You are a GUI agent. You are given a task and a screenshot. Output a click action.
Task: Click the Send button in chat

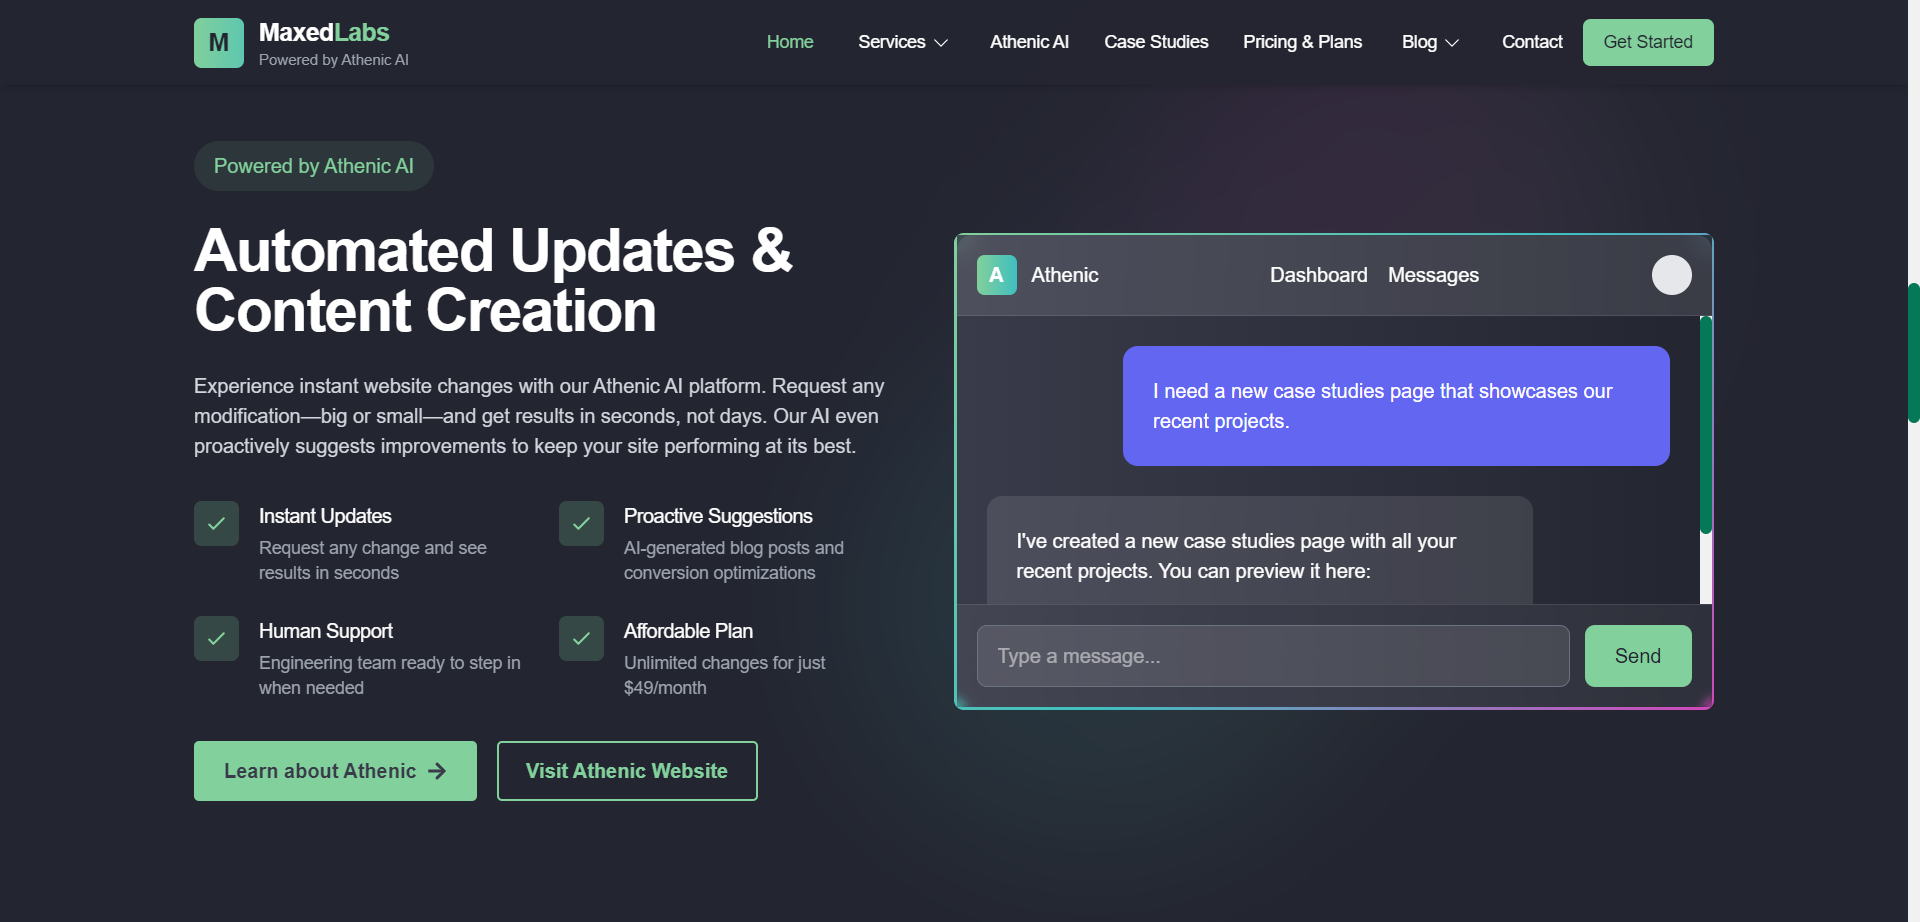tap(1638, 656)
